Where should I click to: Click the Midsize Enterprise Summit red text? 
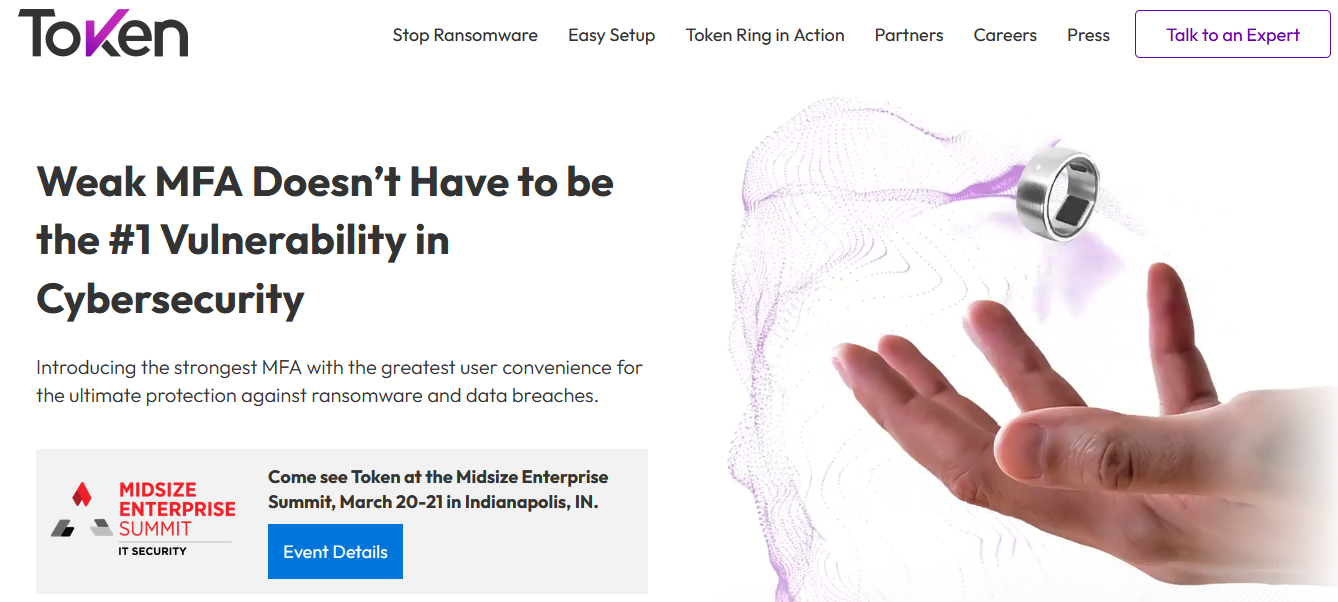tap(177, 509)
